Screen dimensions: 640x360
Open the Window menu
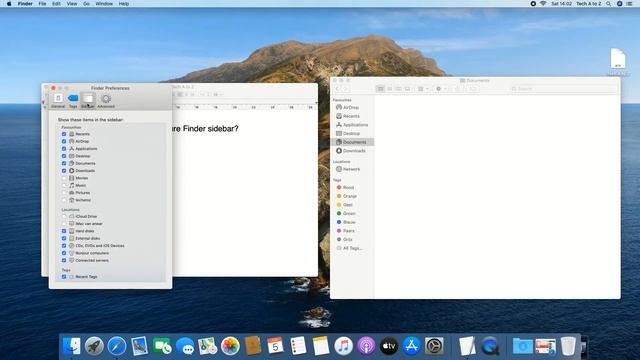(x=104, y=4)
